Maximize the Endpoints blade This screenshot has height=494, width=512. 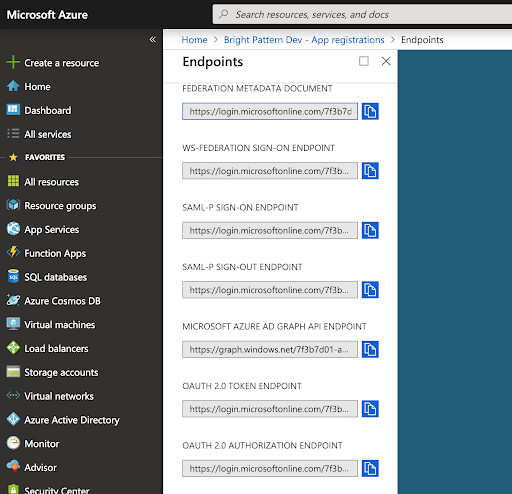click(364, 61)
